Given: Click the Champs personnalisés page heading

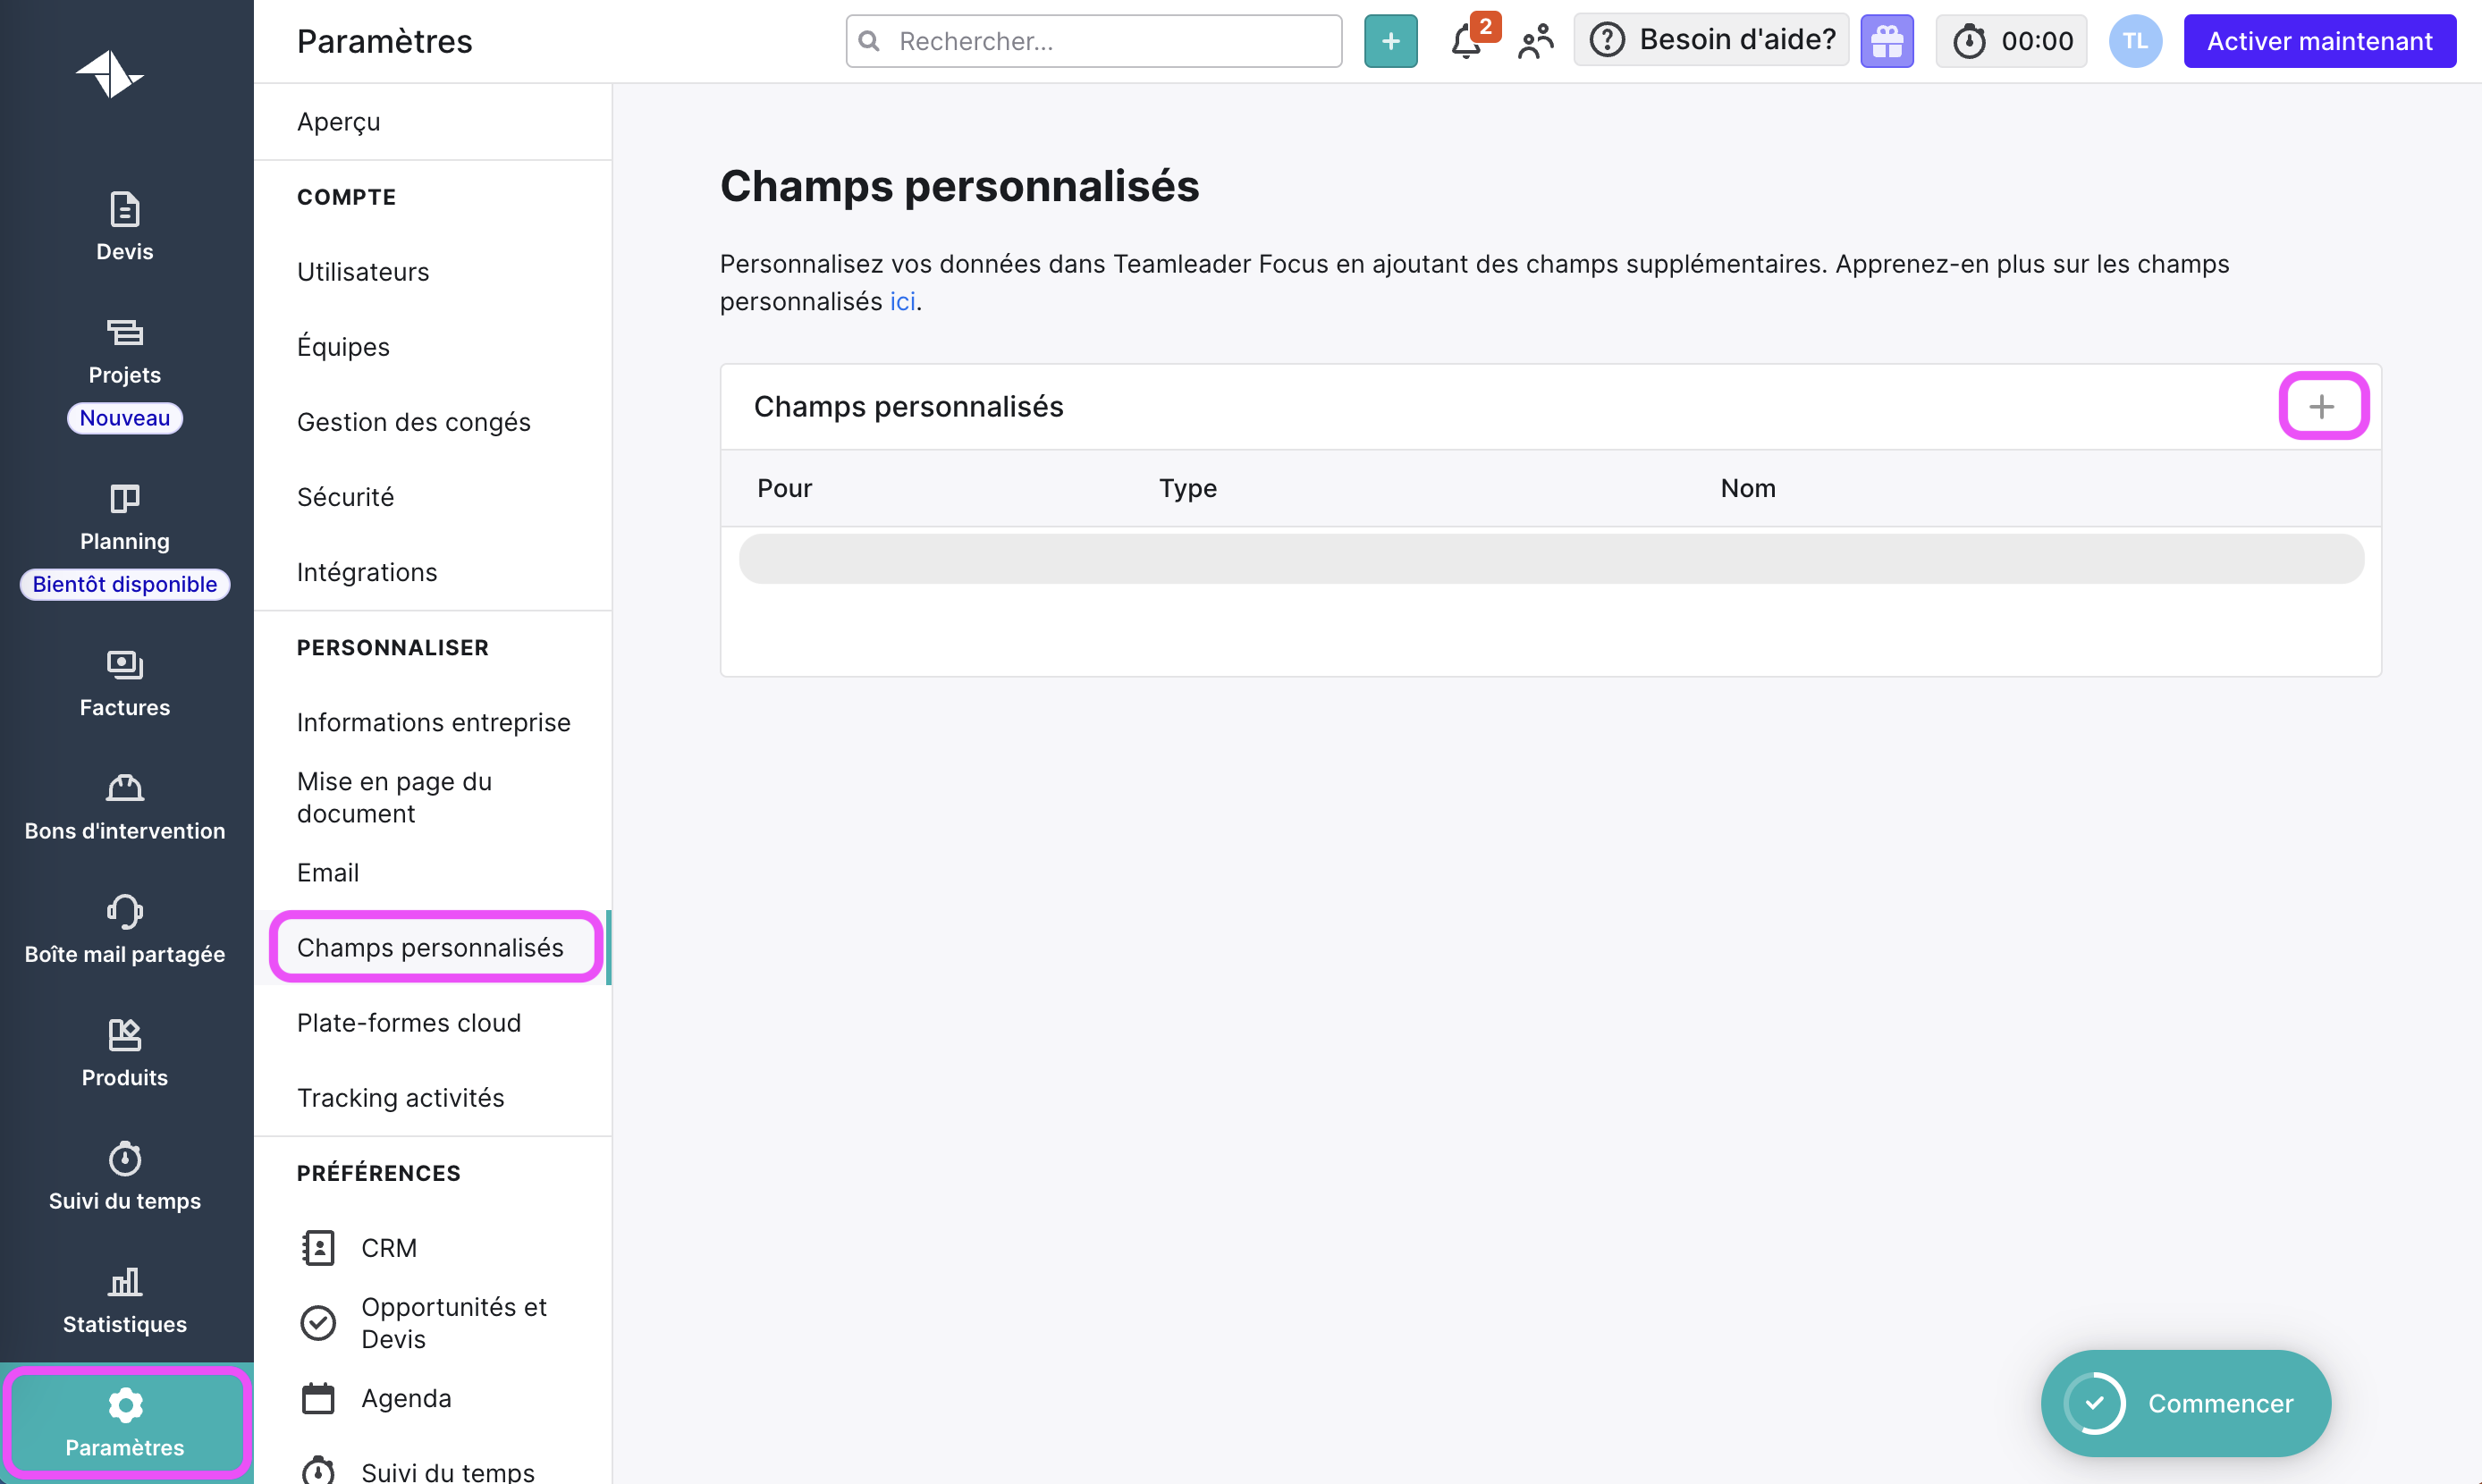Looking at the screenshot, I should [x=959, y=186].
